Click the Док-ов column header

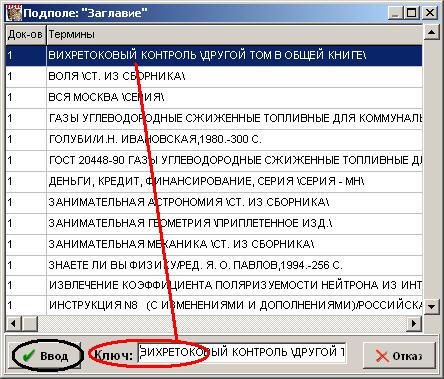25,34
